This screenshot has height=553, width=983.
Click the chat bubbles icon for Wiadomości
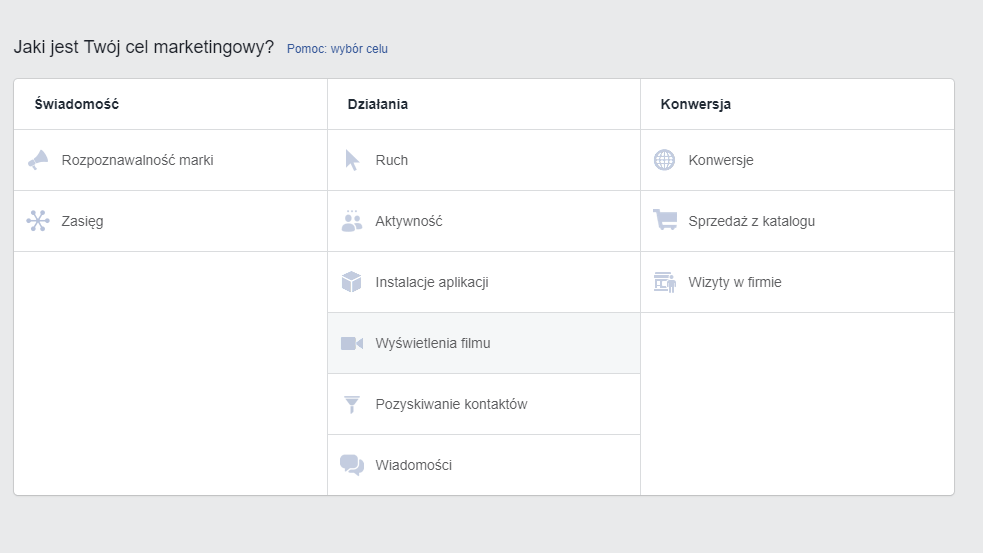[x=352, y=465]
